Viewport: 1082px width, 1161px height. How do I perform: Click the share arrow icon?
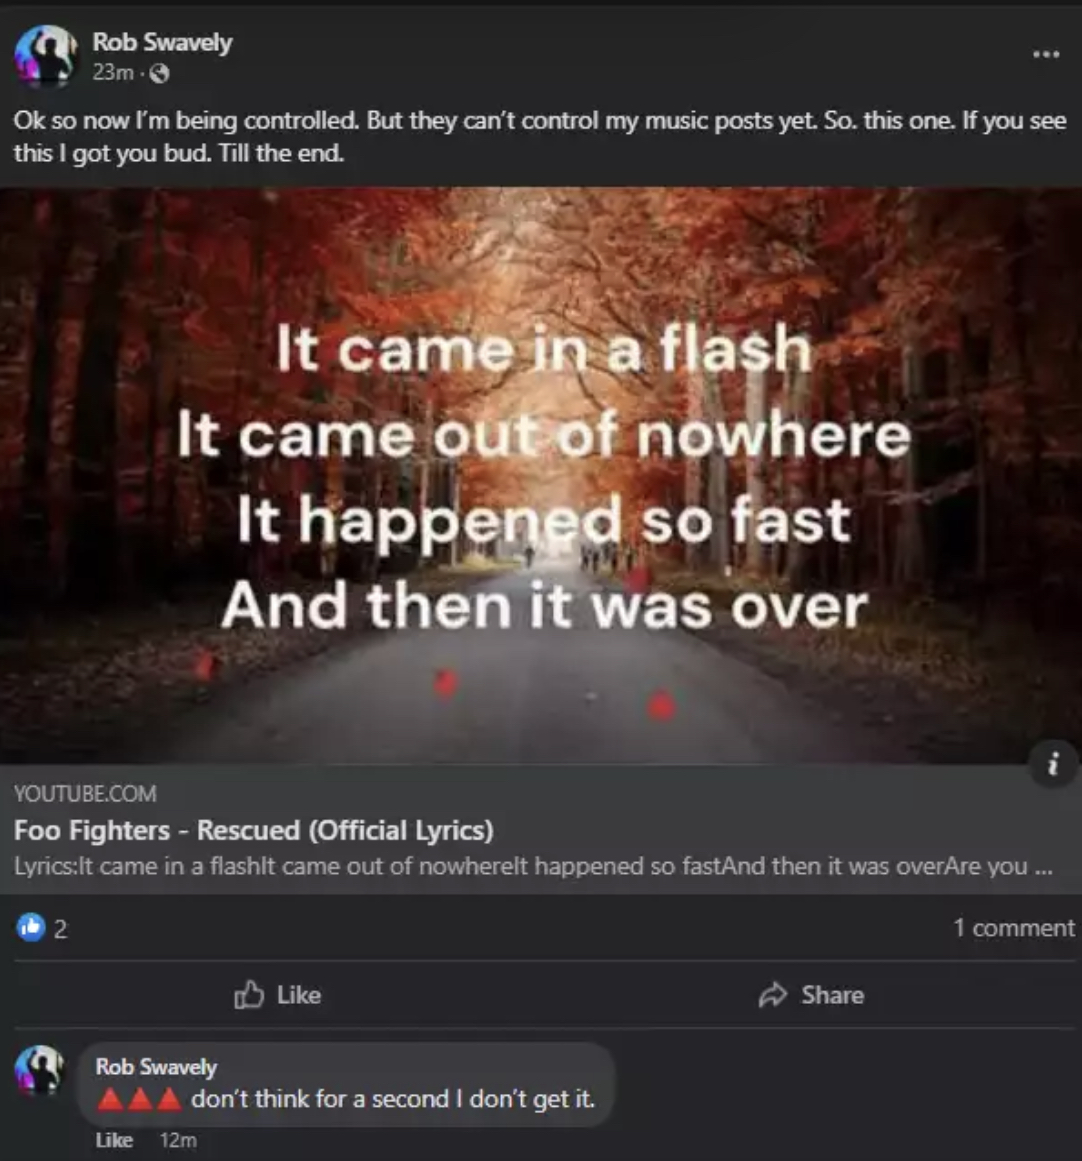coord(772,995)
